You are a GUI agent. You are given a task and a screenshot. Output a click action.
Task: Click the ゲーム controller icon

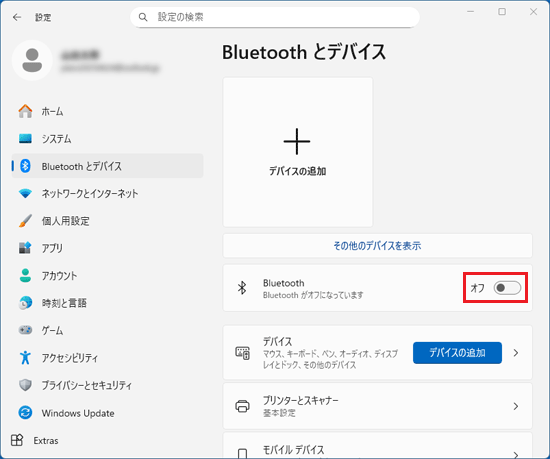click(25, 330)
